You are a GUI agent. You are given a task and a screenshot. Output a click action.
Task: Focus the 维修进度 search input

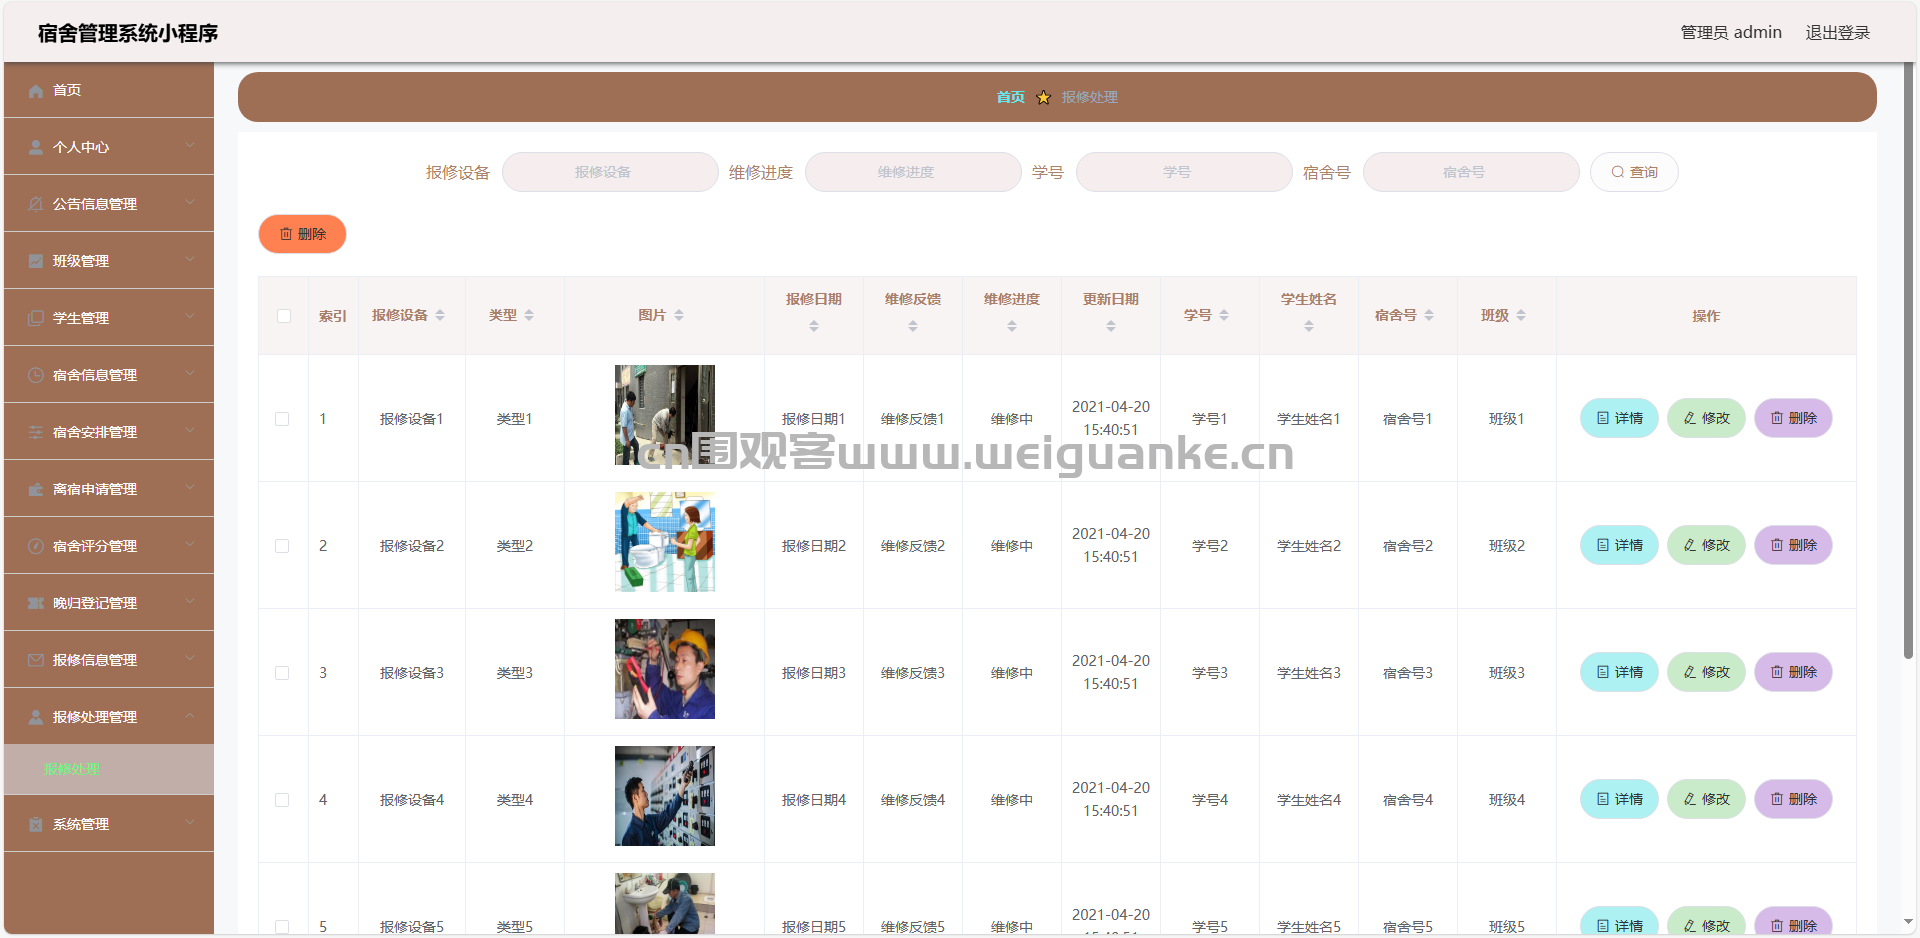point(913,172)
